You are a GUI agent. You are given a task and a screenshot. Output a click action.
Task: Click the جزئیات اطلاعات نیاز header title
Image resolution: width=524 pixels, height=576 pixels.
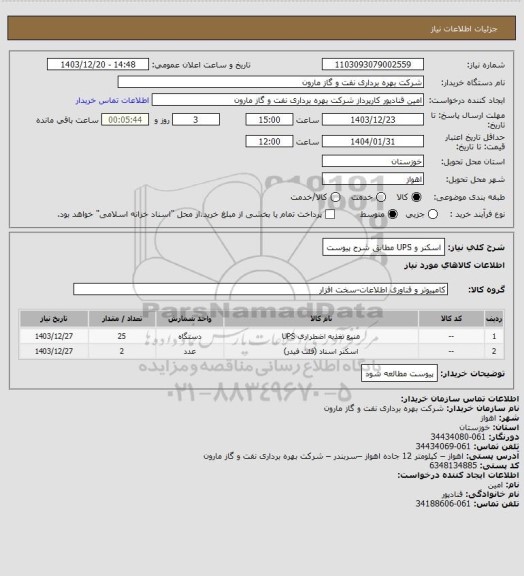pos(464,29)
